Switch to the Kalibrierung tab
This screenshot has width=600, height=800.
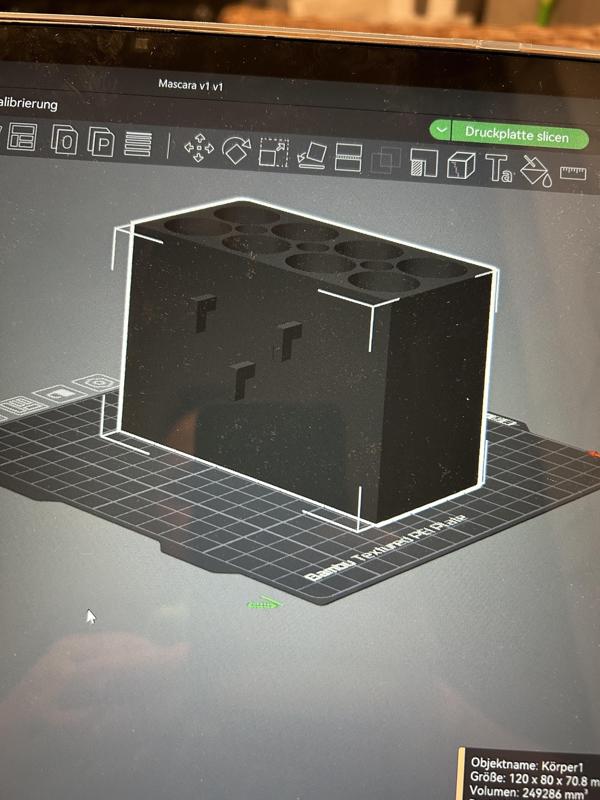28,104
